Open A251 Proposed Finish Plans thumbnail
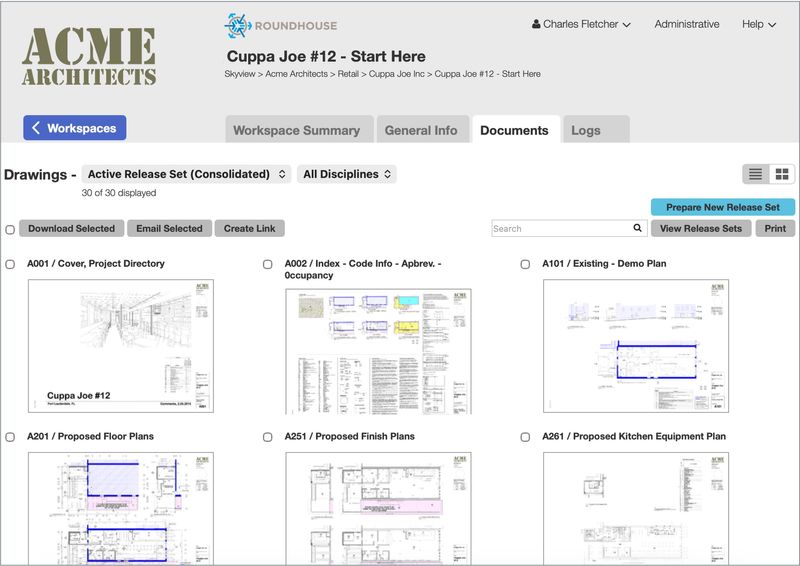The width and height of the screenshot is (800, 566). (x=378, y=508)
